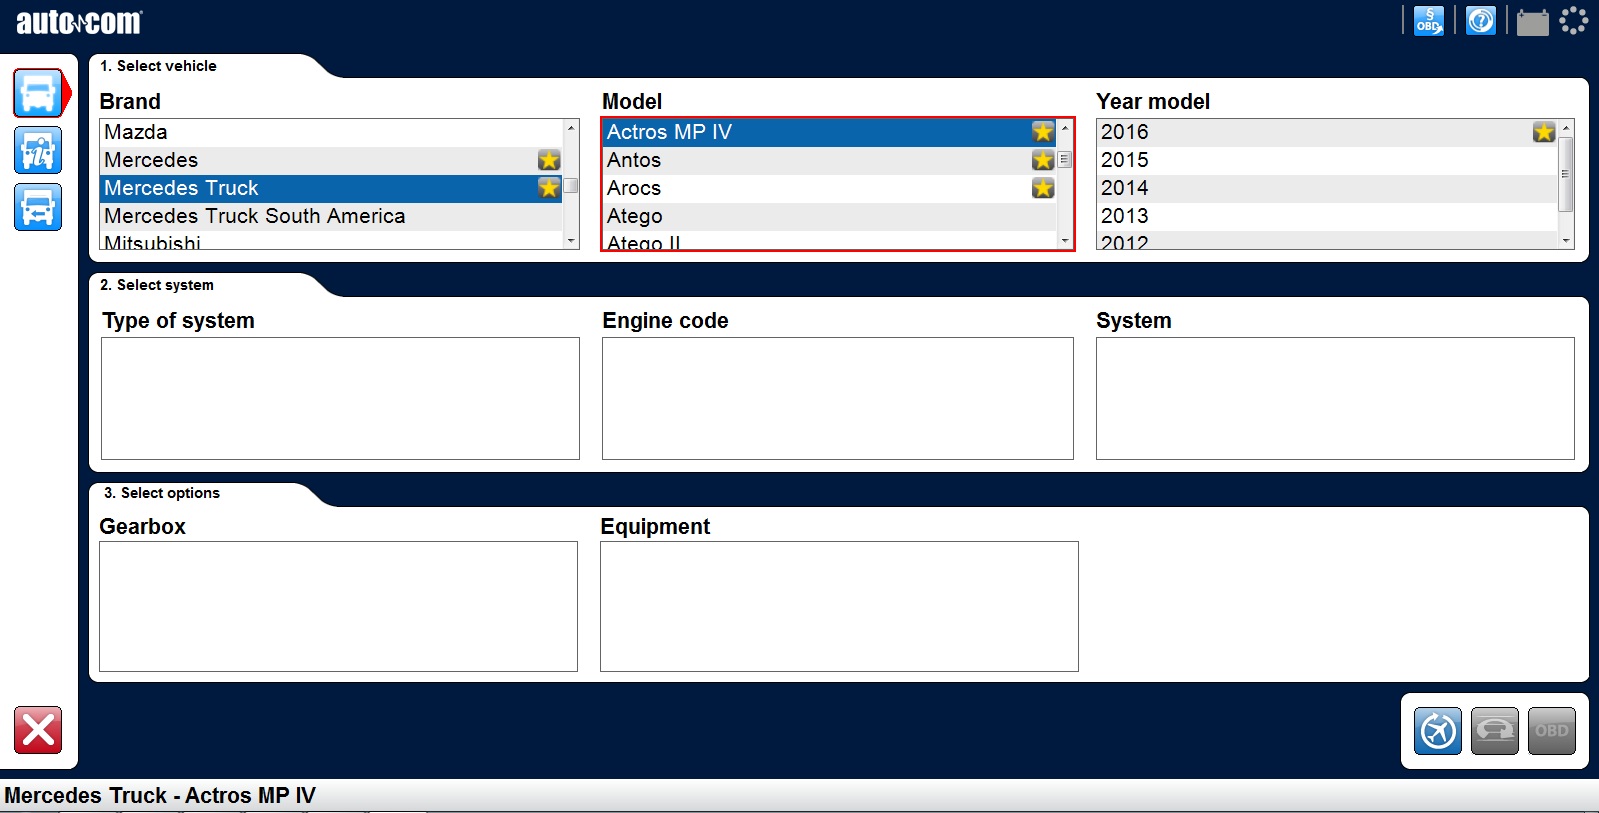The image size is (1599, 813).
Task: Click the greyed OBD button
Action: tap(1551, 731)
